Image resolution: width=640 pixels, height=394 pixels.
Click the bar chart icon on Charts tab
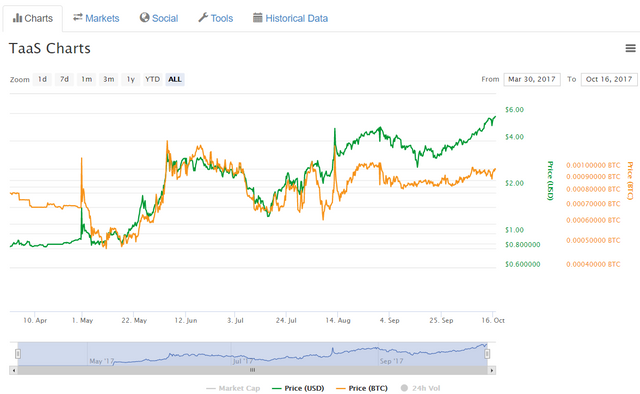[x=17, y=18]
